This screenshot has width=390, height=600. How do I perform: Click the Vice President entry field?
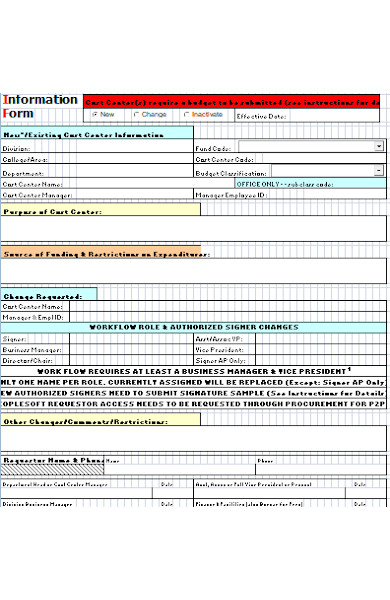321,349
